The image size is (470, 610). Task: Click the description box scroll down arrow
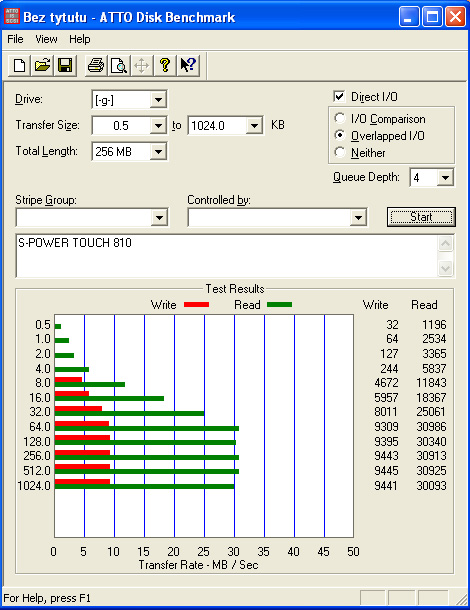point(446,268)
